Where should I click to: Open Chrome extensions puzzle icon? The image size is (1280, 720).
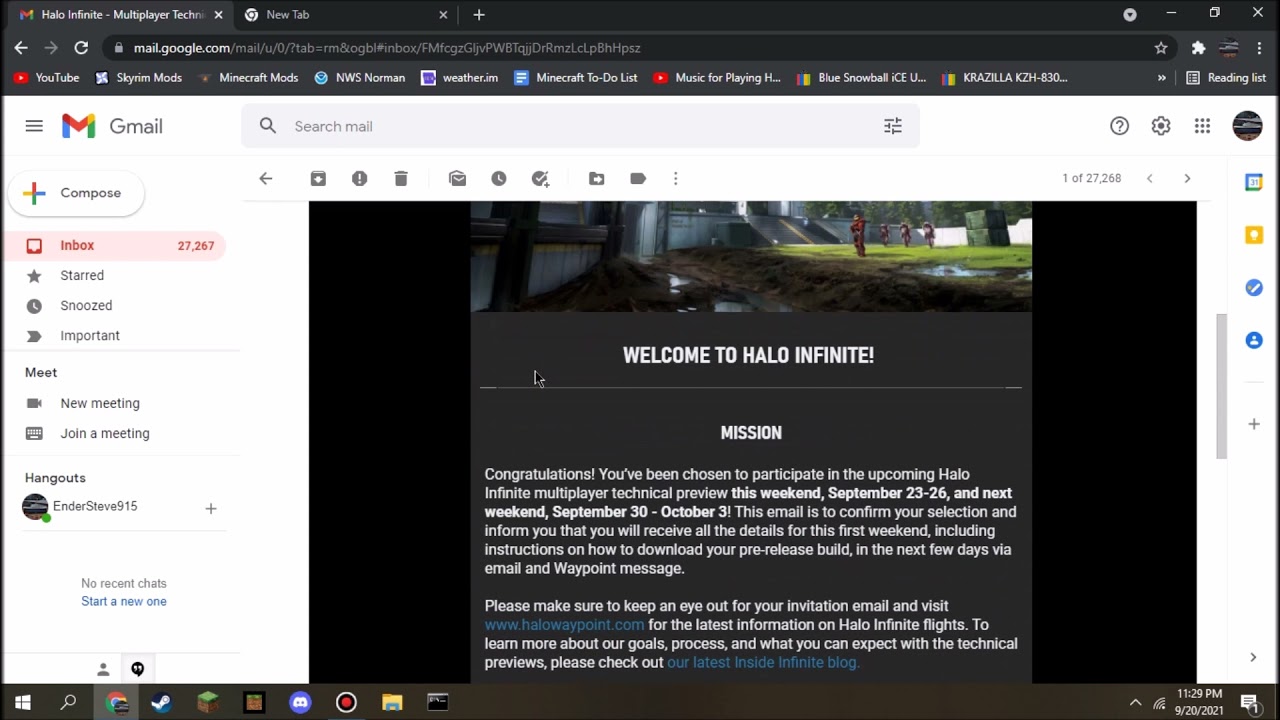[x=1198, y=47]
